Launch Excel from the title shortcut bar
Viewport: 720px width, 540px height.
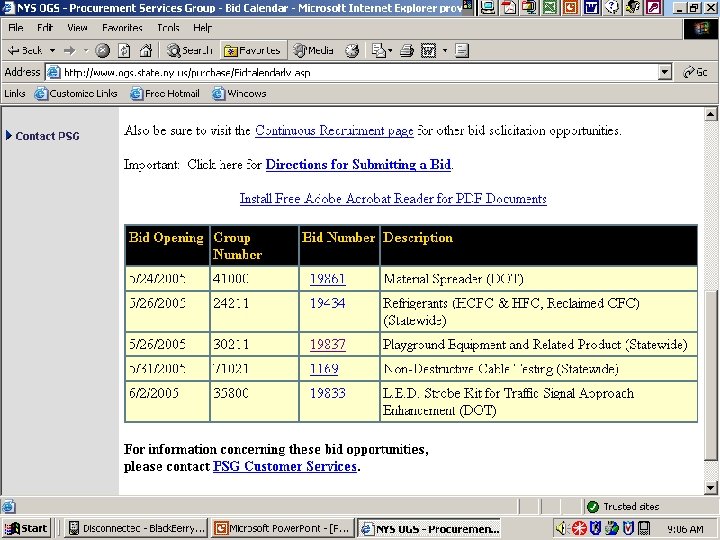pos(550,7)
